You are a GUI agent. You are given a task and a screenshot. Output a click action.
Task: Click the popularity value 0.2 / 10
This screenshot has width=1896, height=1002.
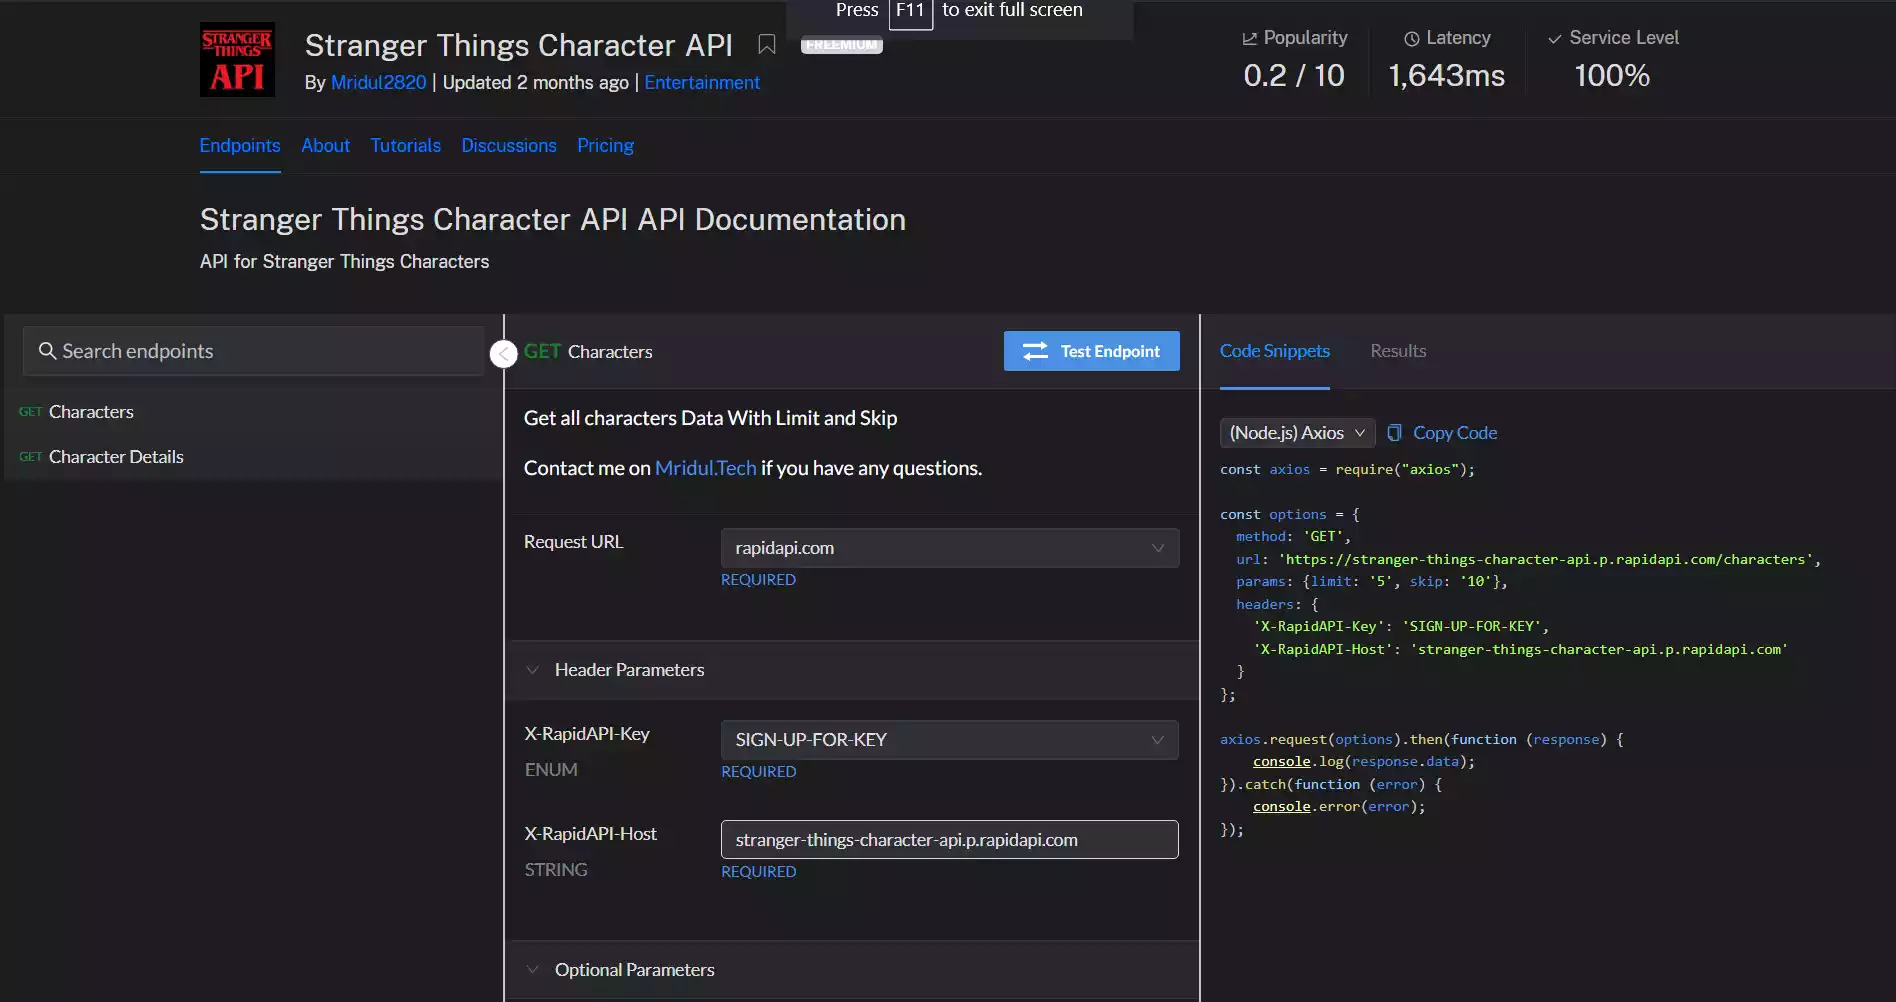(x=1294, y=76)
